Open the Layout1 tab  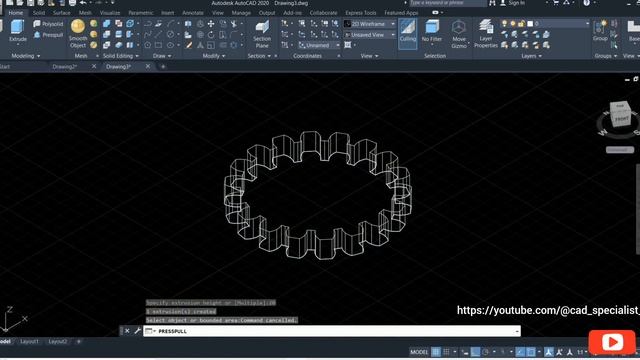pyautogui.click(x=29, y=341)
